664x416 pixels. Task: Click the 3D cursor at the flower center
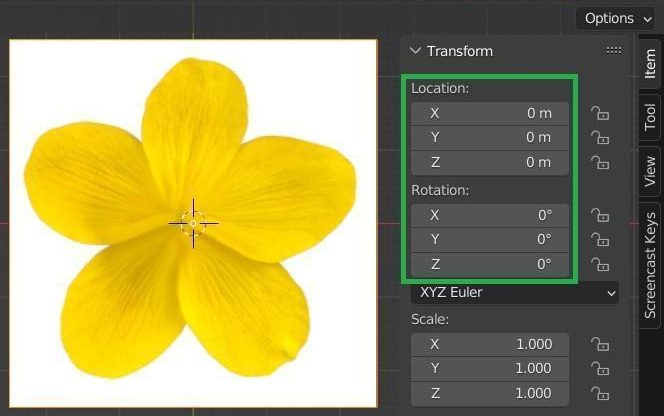[x=194, y=223]
